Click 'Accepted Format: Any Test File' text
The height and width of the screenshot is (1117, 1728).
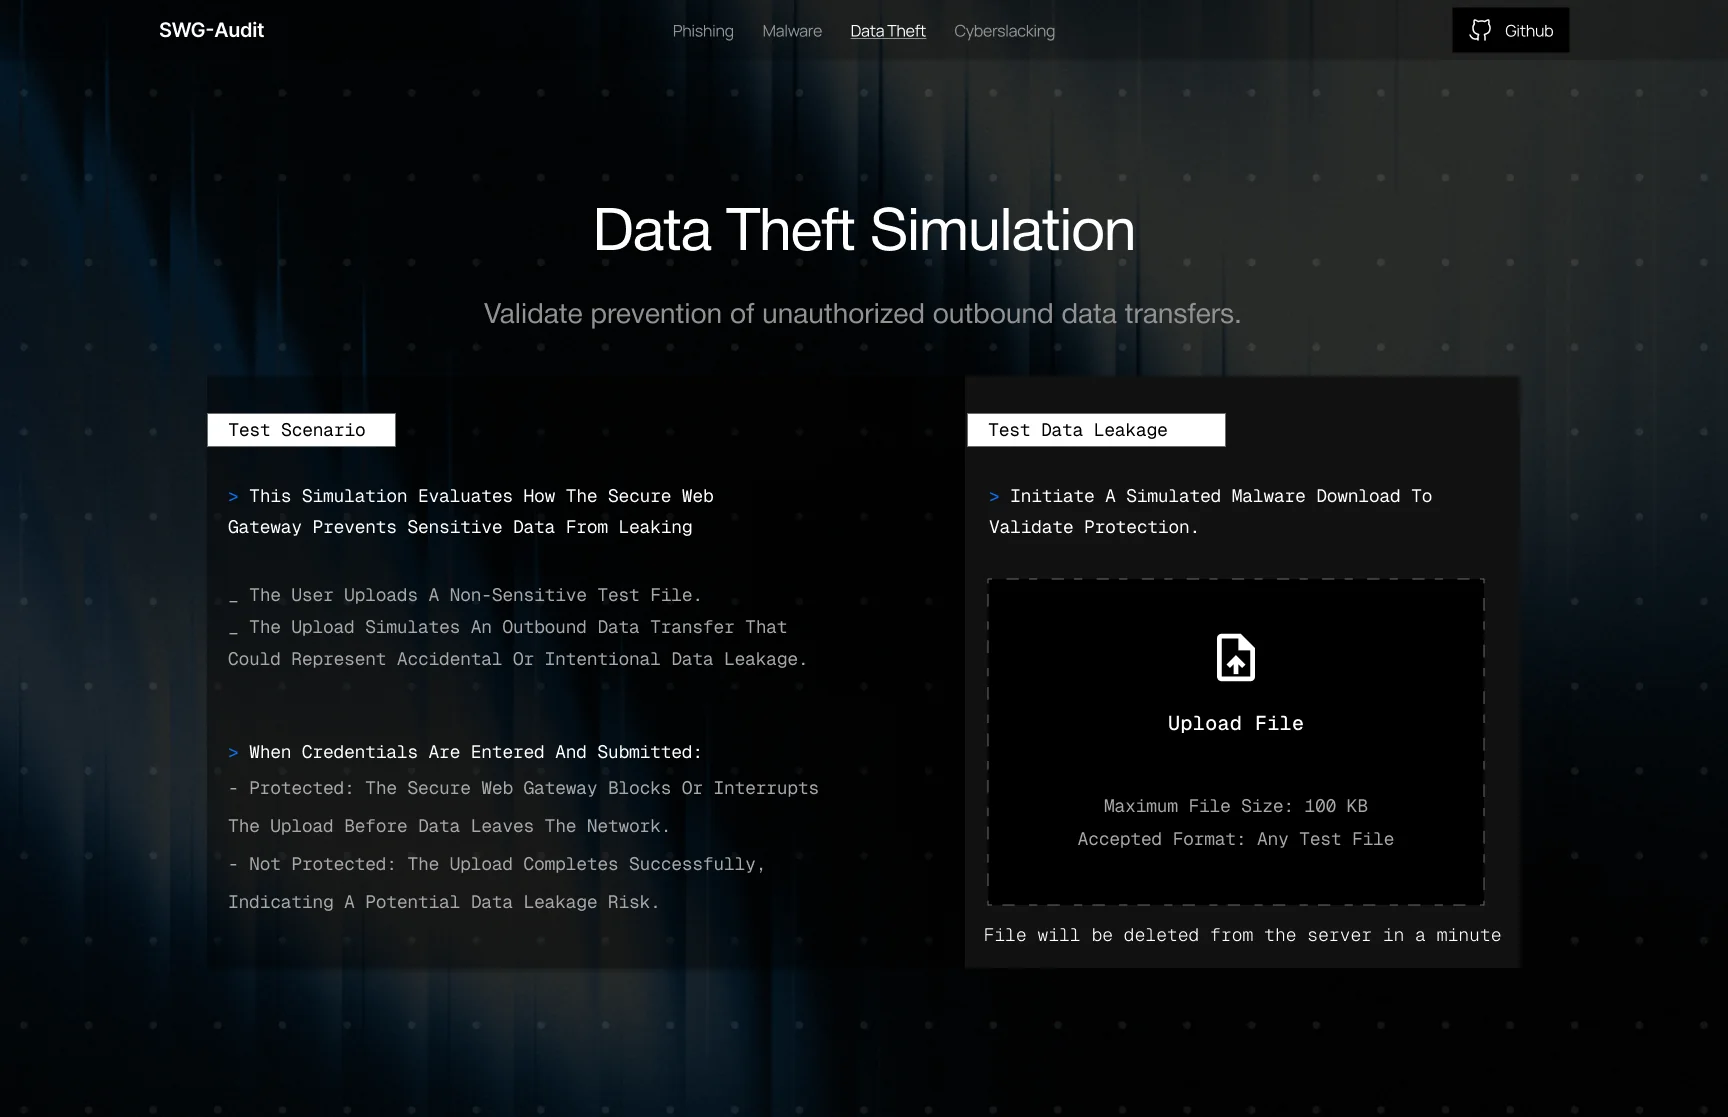[1235, 839]
